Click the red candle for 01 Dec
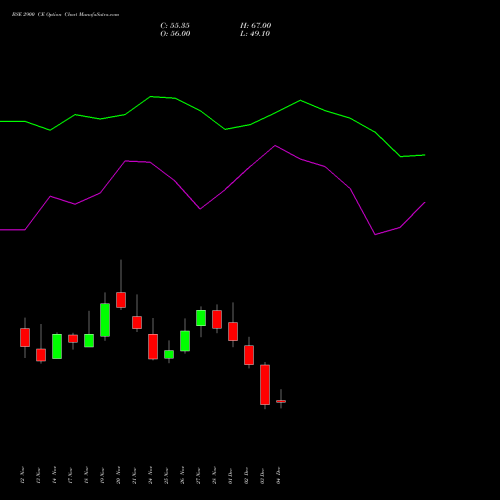The height and width of the screenshot is (500, 500). [x=233, y=331]
